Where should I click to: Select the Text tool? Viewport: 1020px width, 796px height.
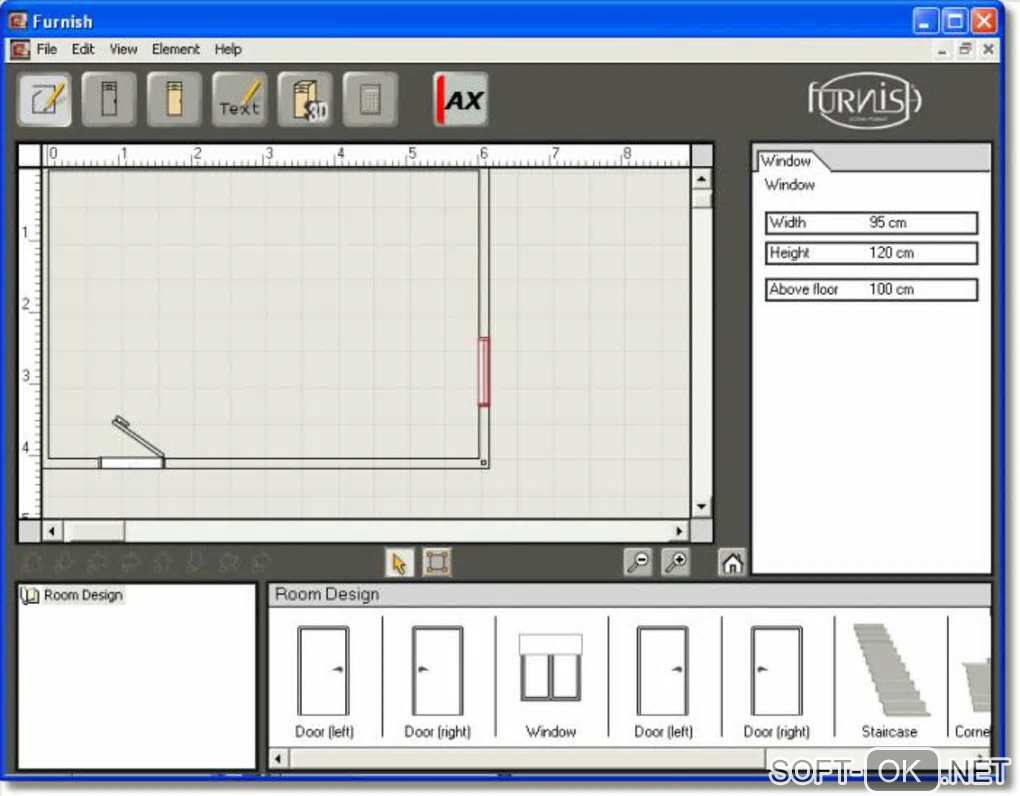point(239,100)
